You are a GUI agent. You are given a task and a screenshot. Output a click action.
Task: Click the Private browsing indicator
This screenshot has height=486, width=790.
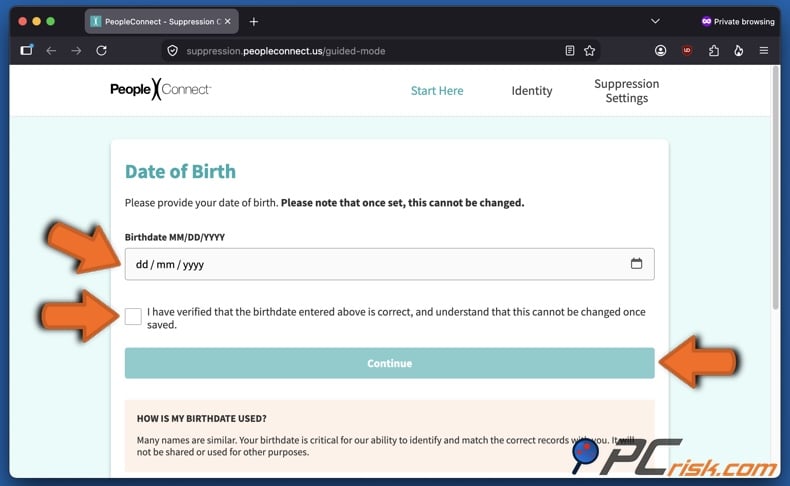(x=738, y=22)
